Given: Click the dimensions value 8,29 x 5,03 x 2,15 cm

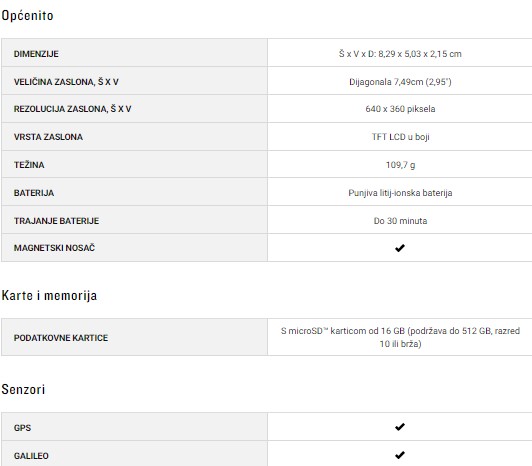Looking at the screenshot, I should (400, 54).
